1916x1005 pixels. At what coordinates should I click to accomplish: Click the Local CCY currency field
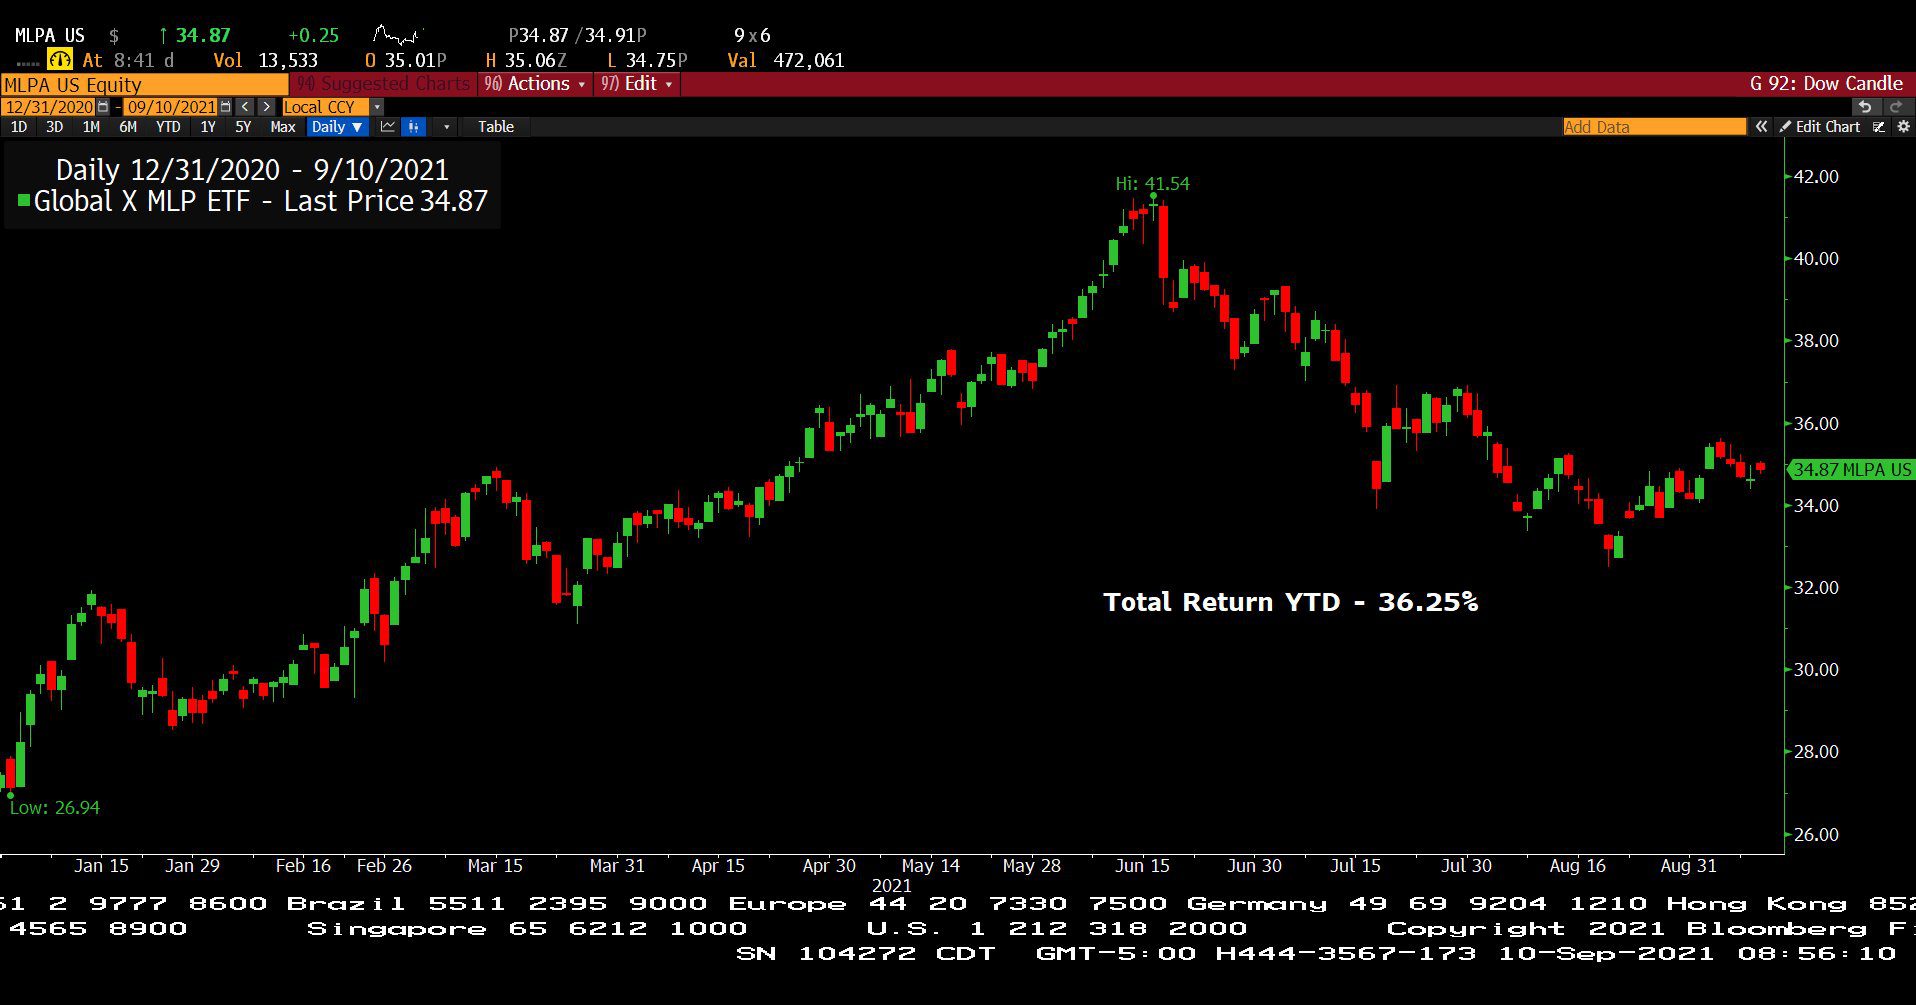(x=325, y=107)
